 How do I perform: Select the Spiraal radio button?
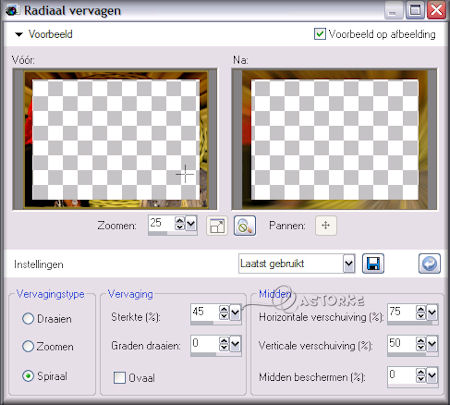tap(28, 376)
